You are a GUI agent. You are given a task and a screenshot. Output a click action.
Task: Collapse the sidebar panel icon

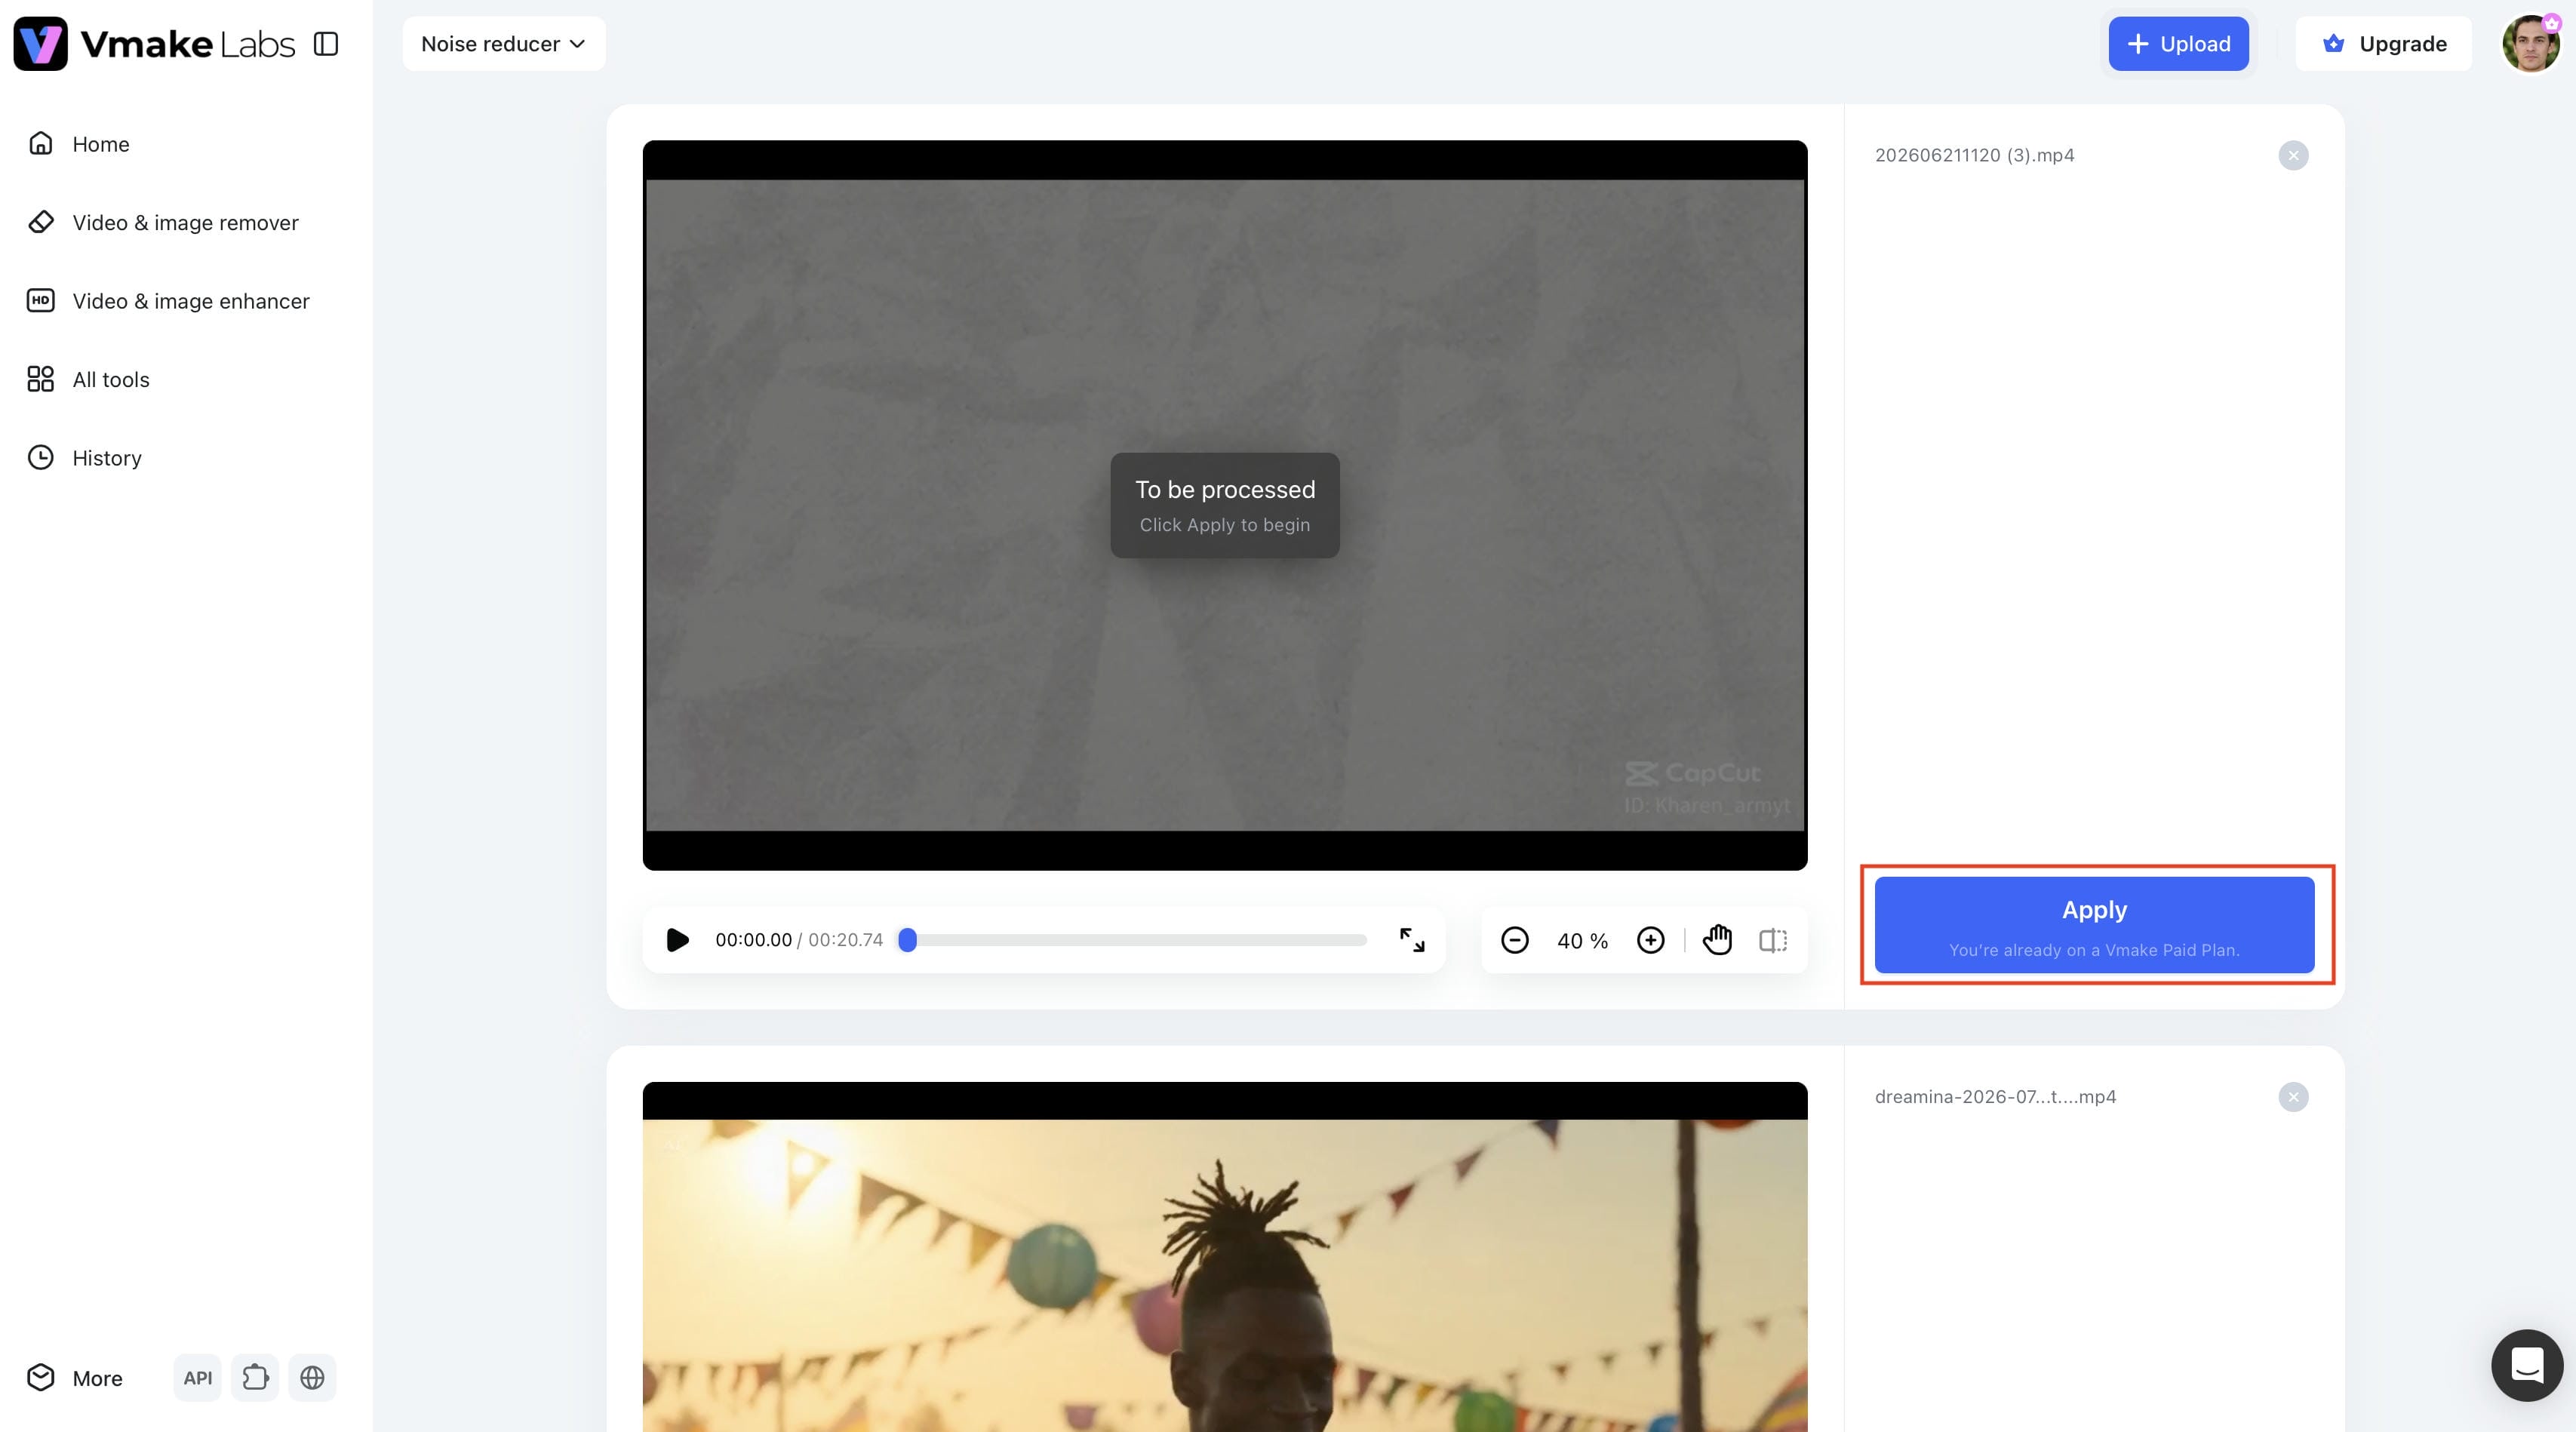coord(326,44)
